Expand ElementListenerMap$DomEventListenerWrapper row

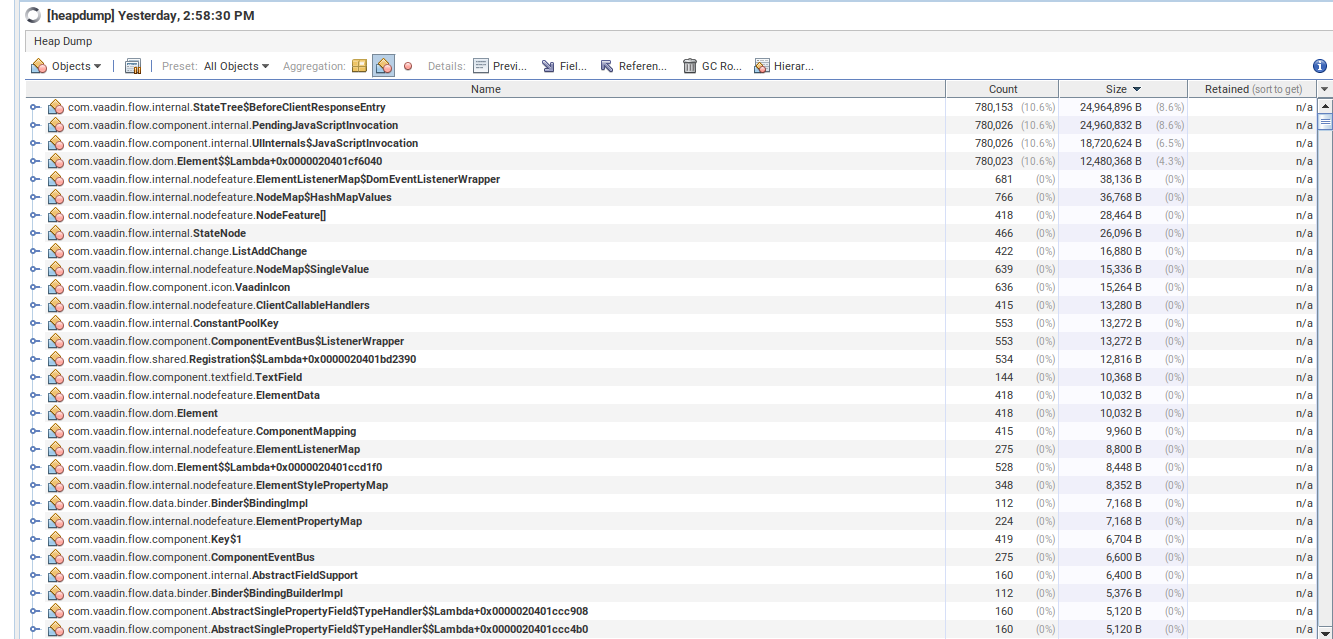[x=35, y=179]
